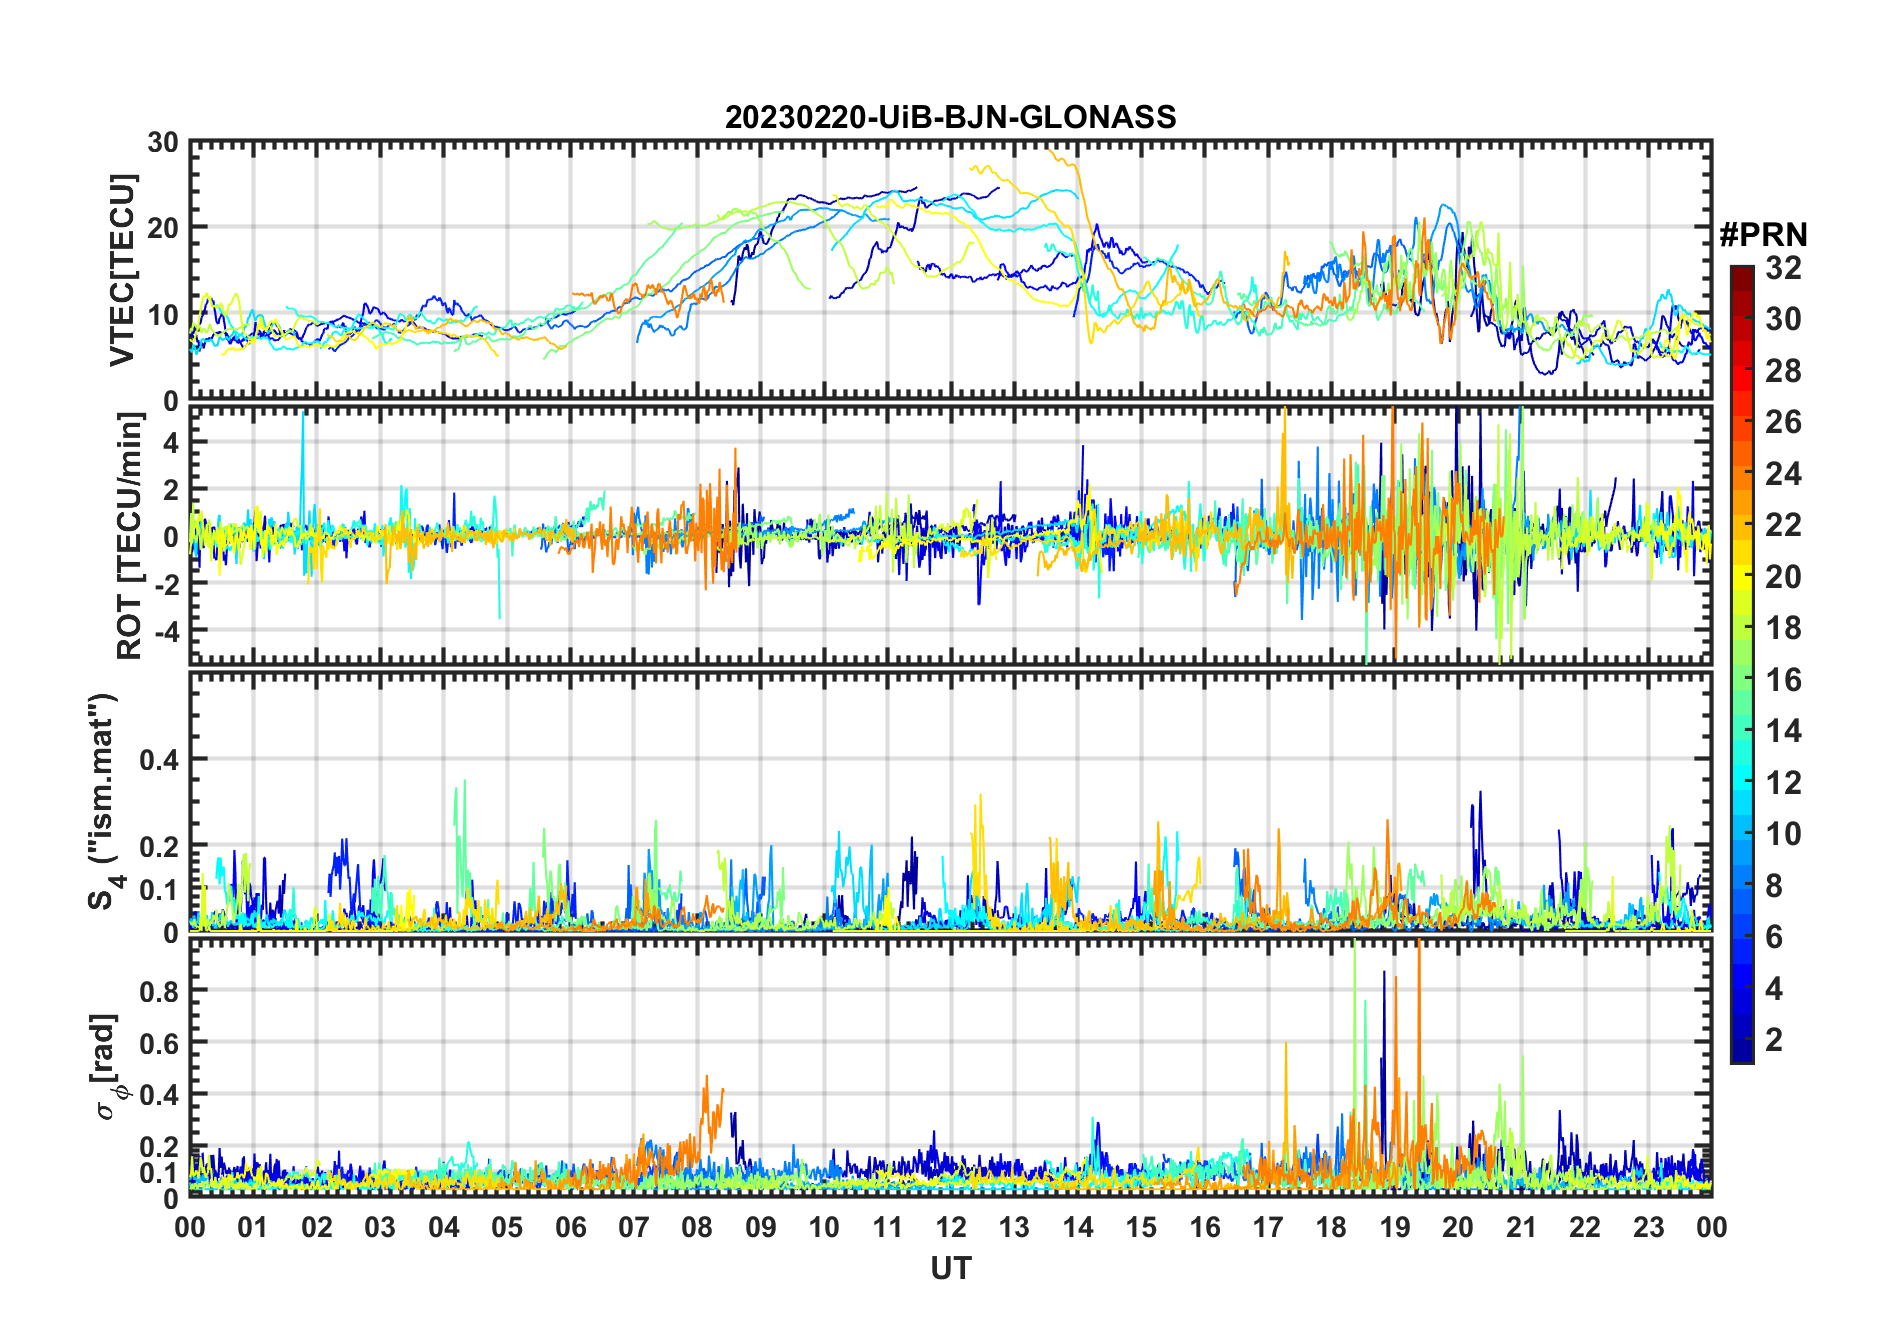Click the UT axis tick "13"
This screenshot has width=1902, height=1330.
tap(1014, 1228)
